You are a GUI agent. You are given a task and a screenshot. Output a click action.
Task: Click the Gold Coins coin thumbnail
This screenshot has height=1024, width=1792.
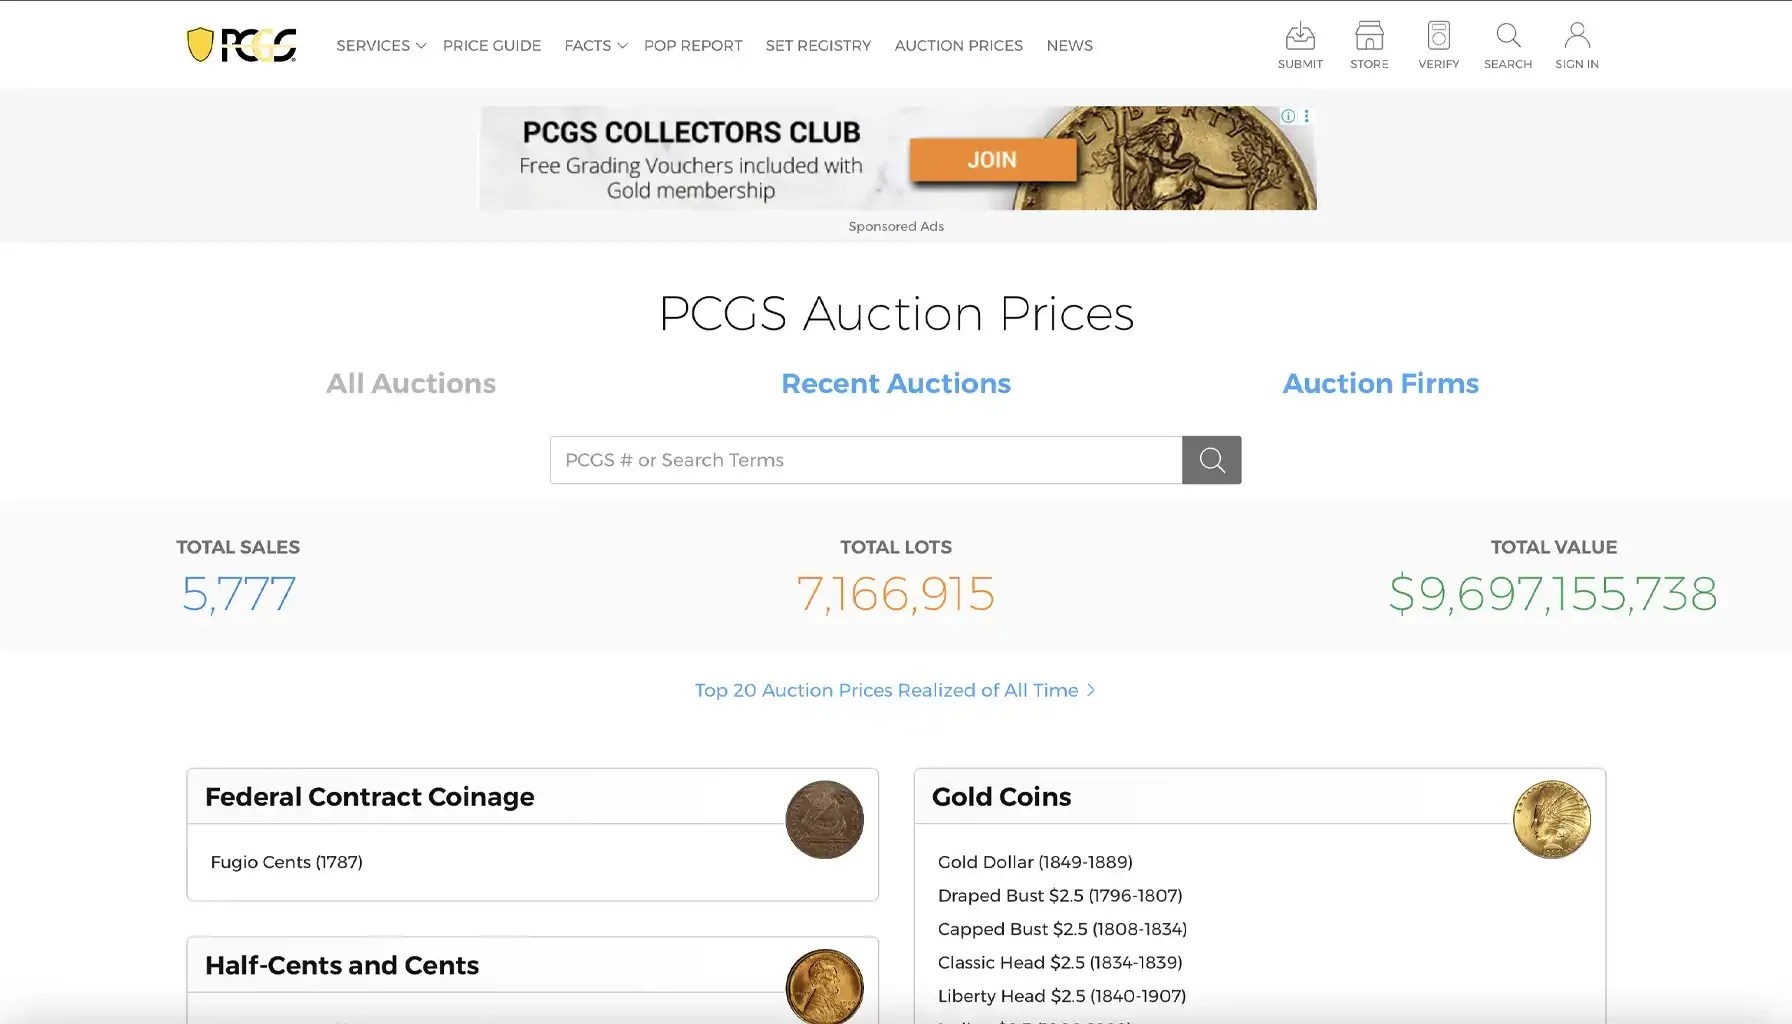point(1551,819)
